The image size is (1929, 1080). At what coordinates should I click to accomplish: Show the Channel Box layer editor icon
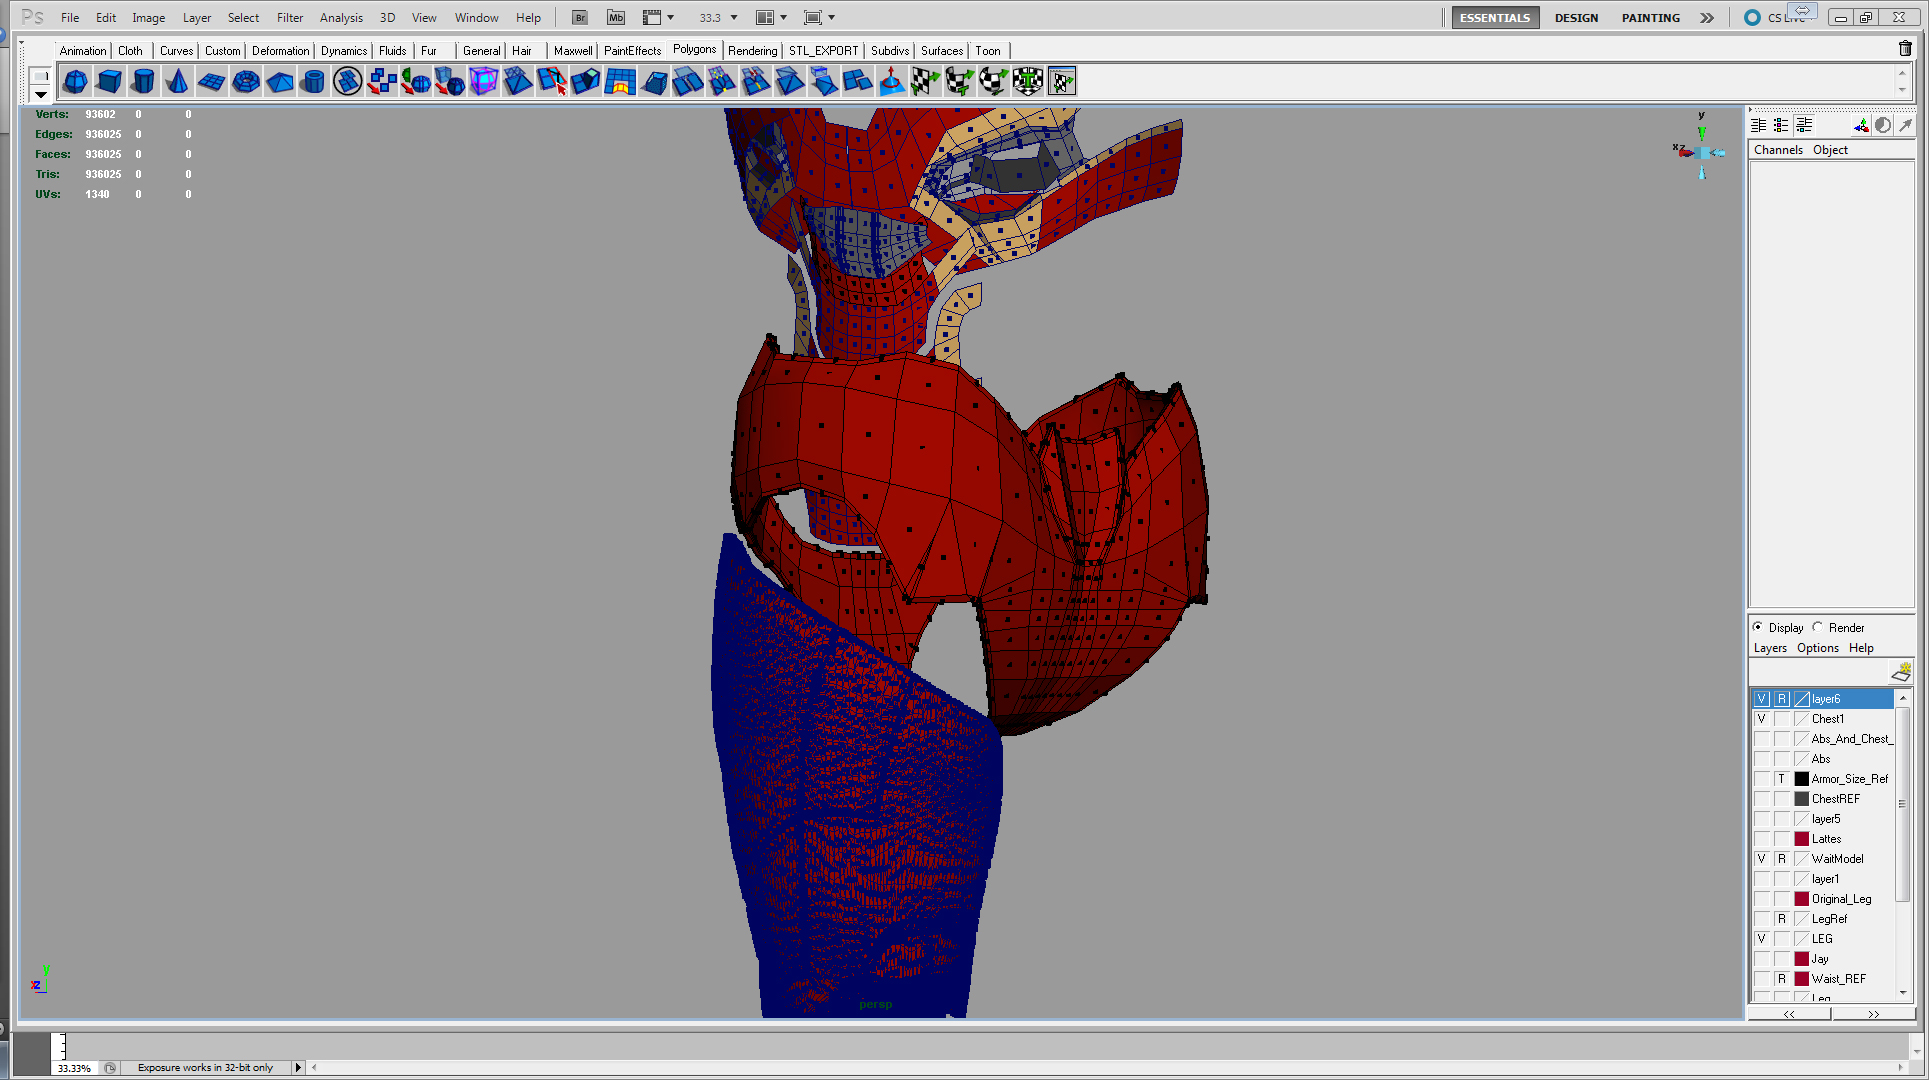click(x=1804, y=125)
